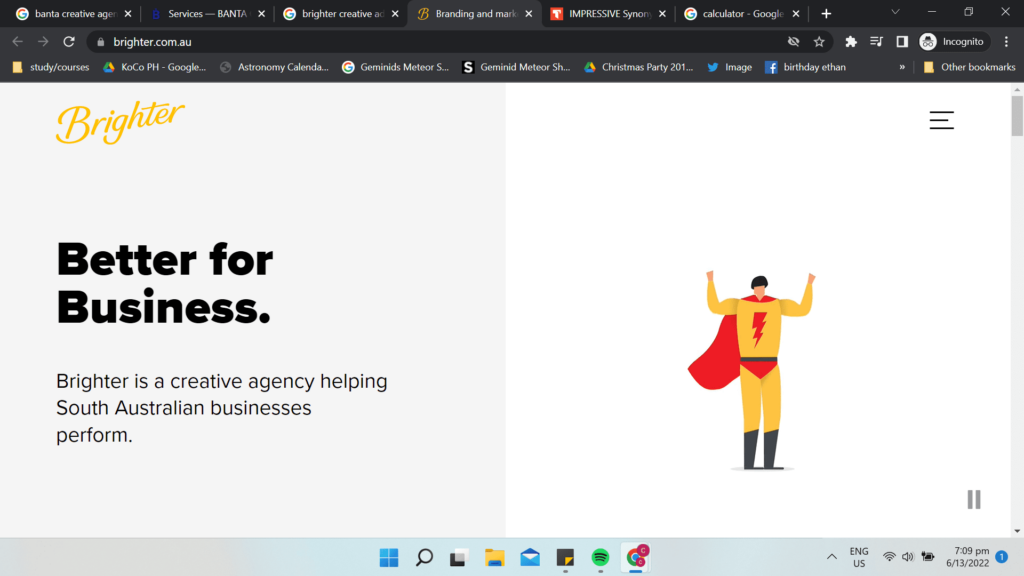
Task: View site information lock icon
Action: [101, 42]
